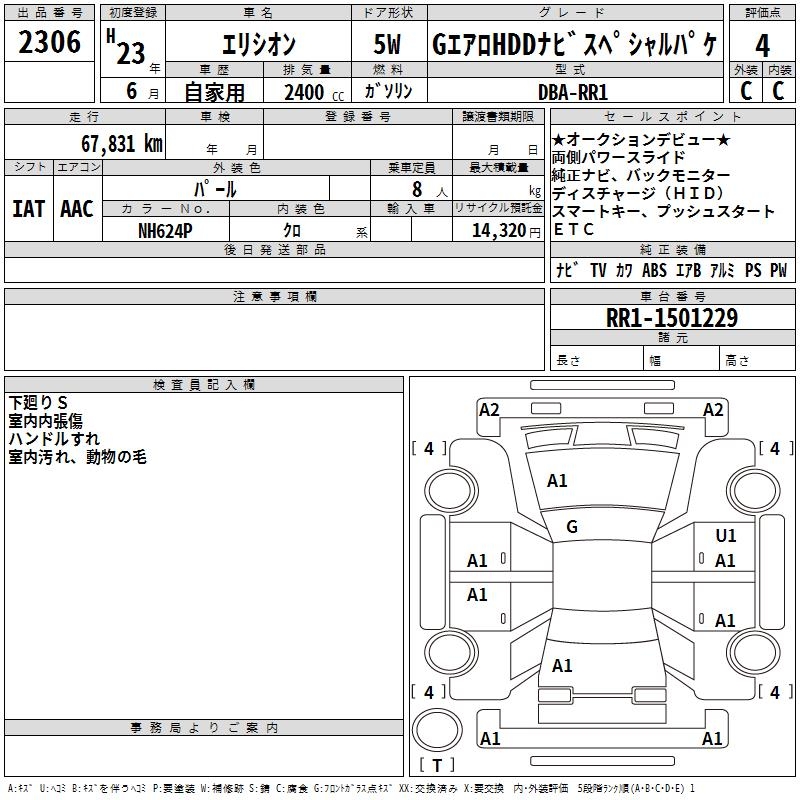Select the A1 mark on the hood
Screen dimensions: 800x800
[557, 481]
